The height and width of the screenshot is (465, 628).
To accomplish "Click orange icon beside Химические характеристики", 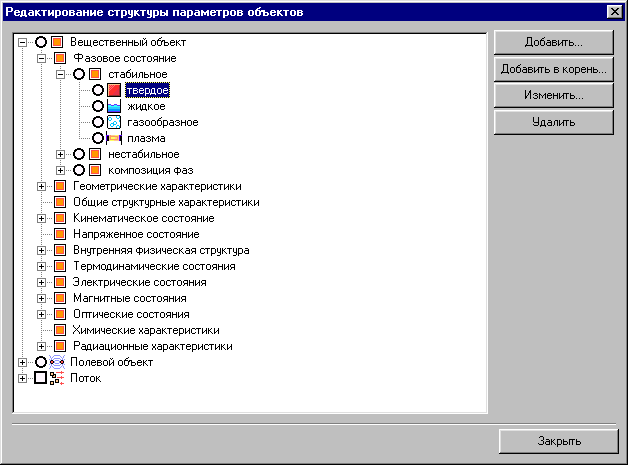I will click(x=60, y=330).
